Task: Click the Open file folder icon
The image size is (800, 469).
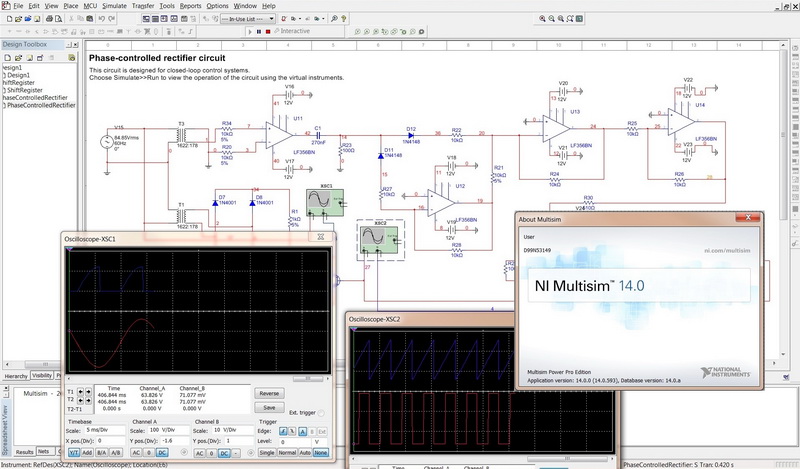Action: 18,19
